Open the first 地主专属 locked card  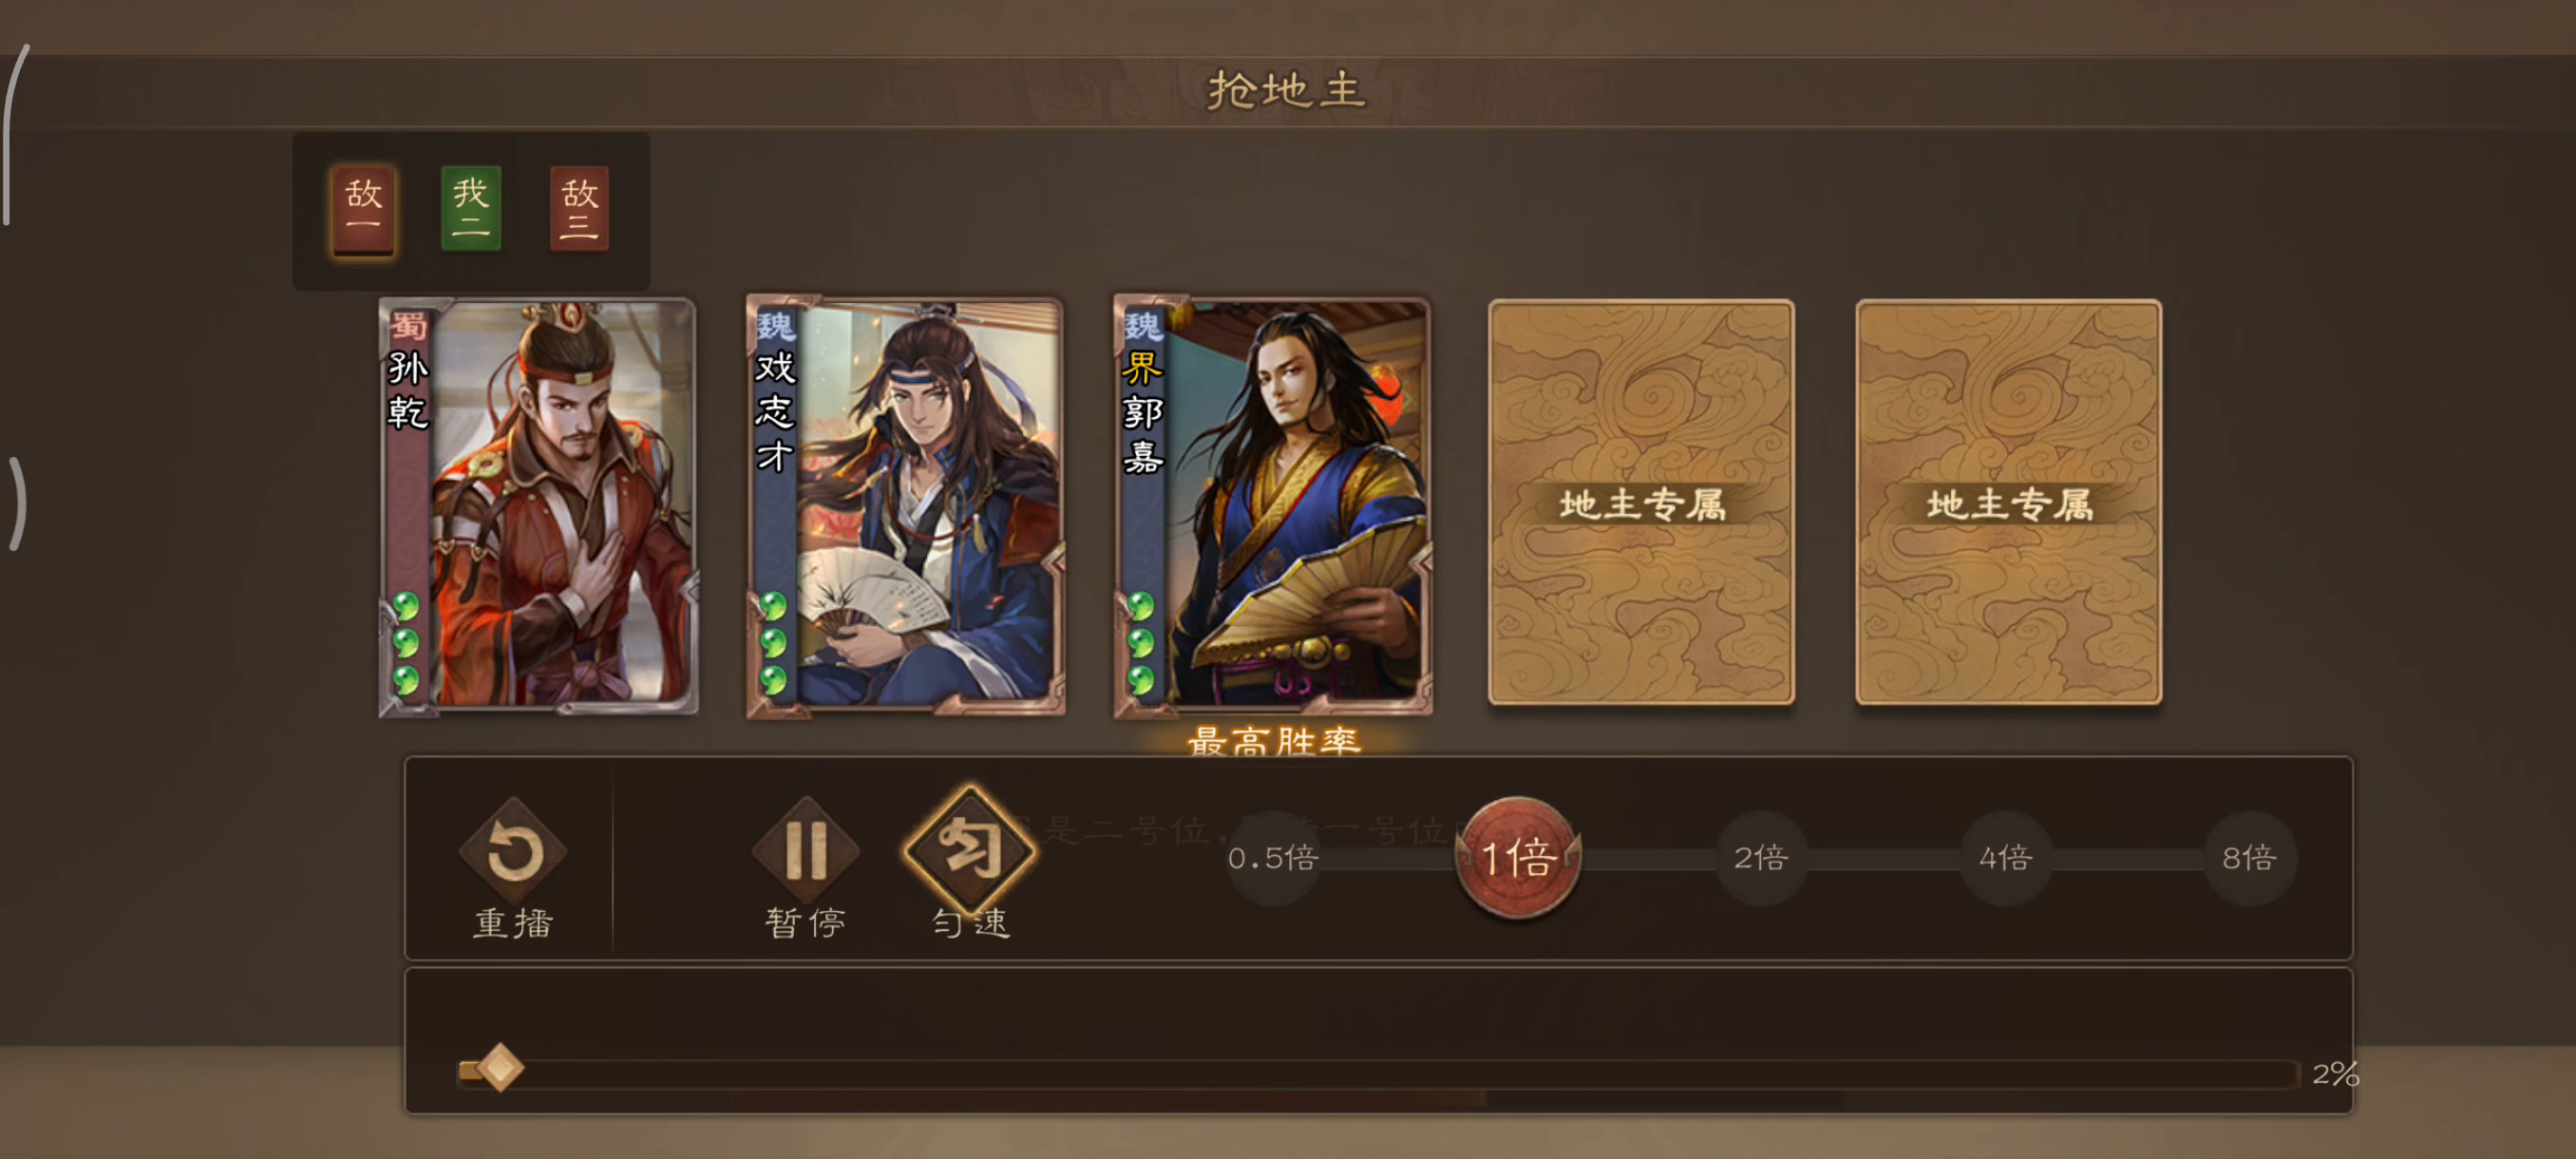point(1641,503)
